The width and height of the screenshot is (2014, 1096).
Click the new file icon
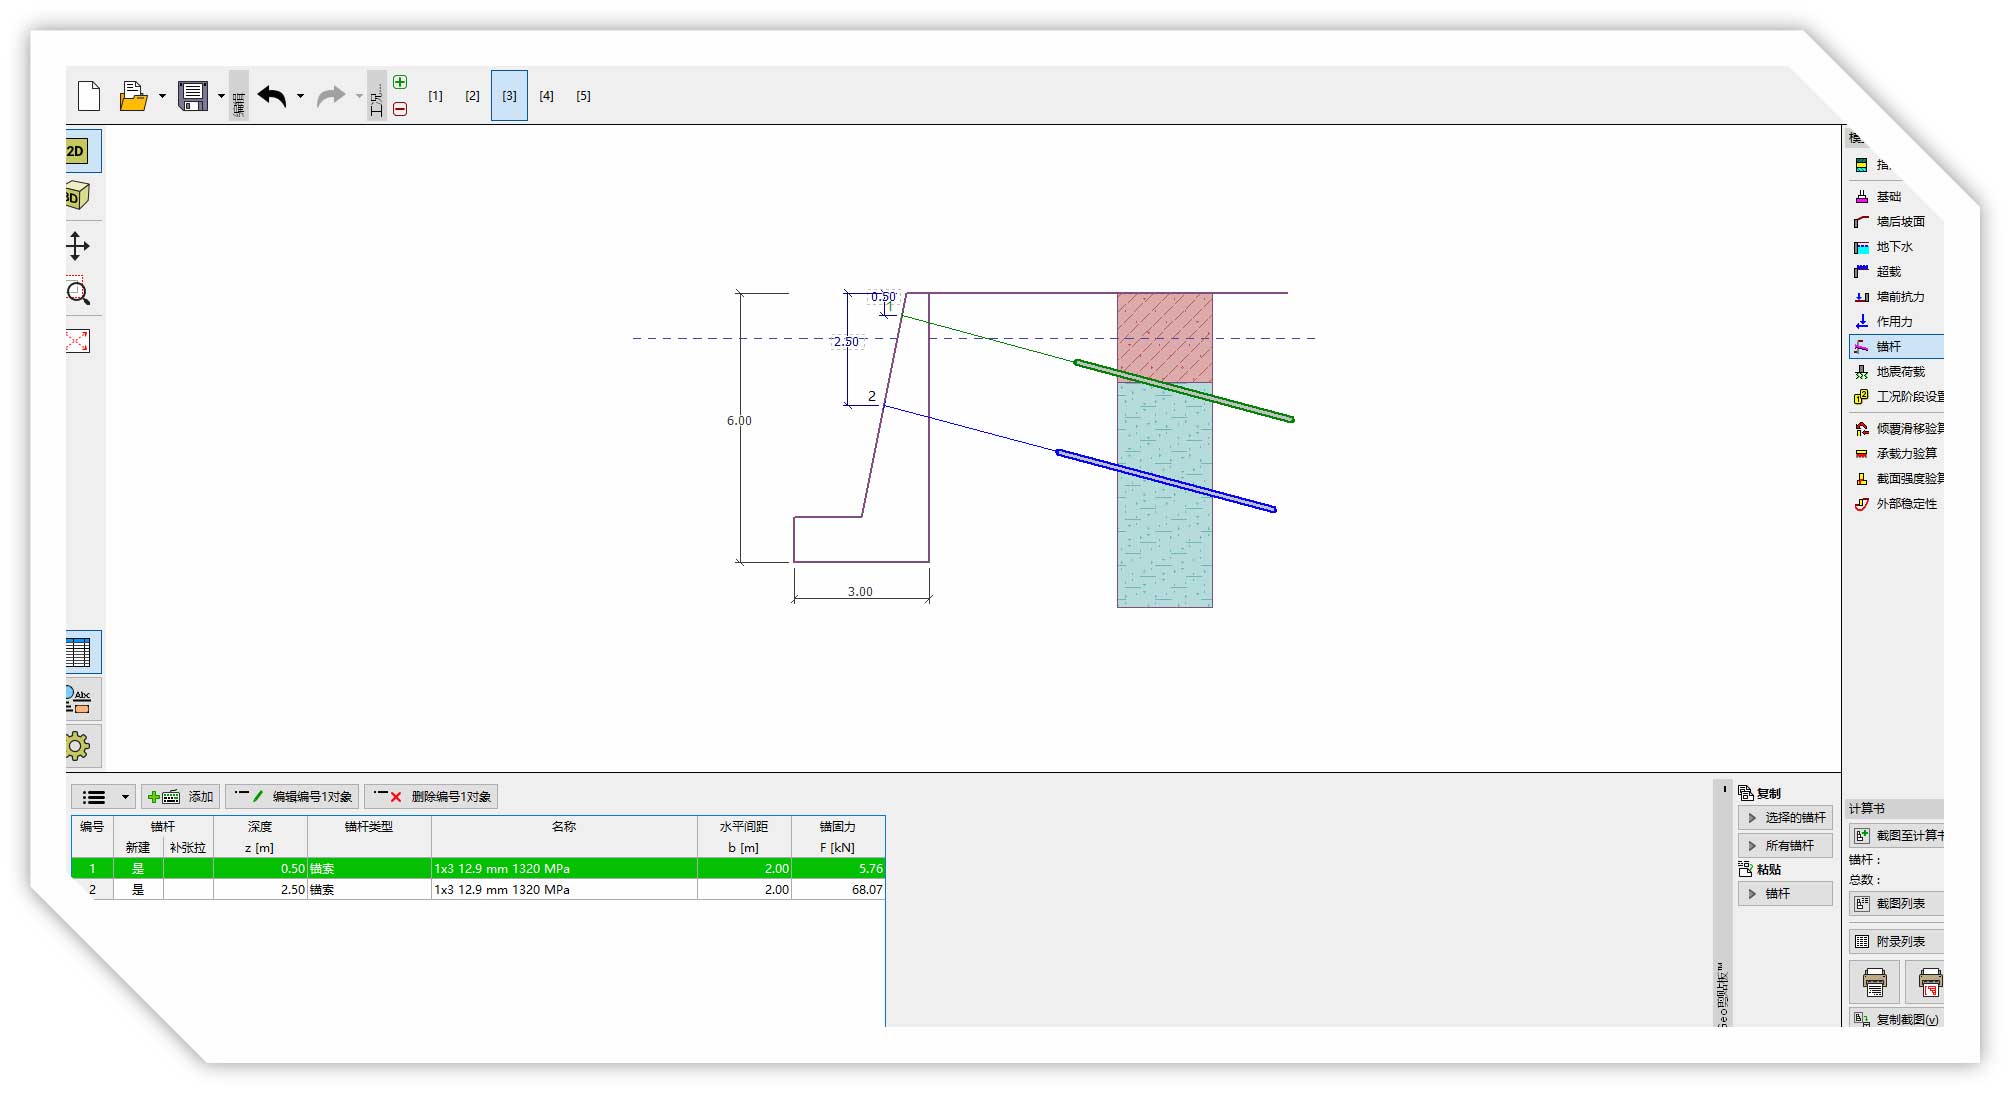coord(89,96)
